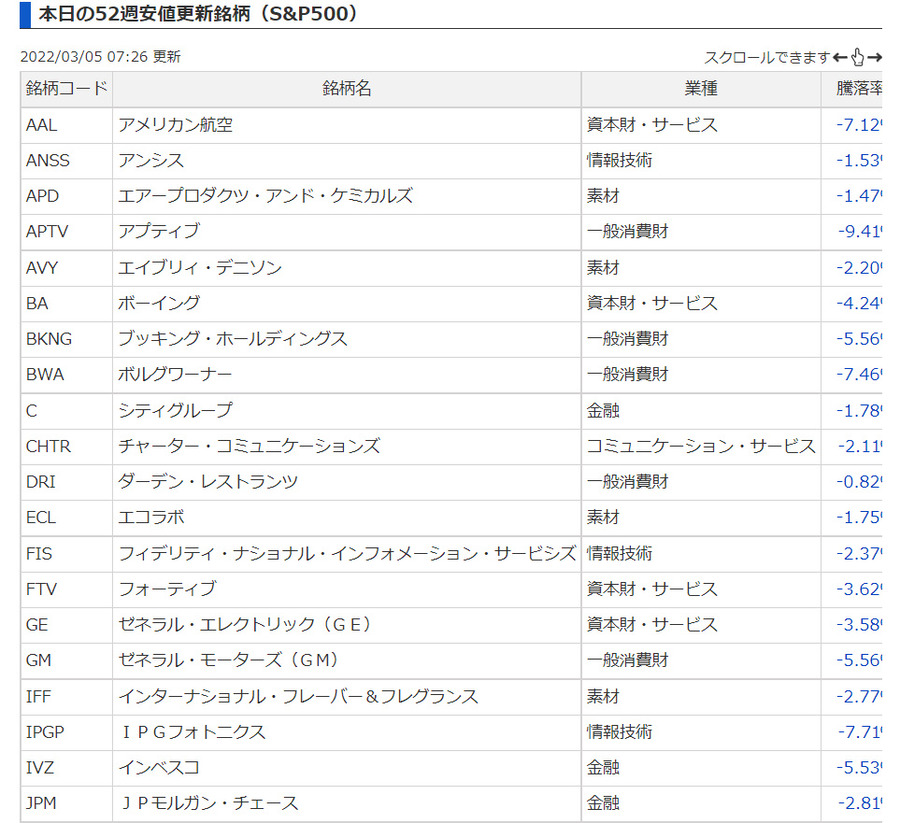Select ticker code ANSS
The image size is (900, 823).
48,161
